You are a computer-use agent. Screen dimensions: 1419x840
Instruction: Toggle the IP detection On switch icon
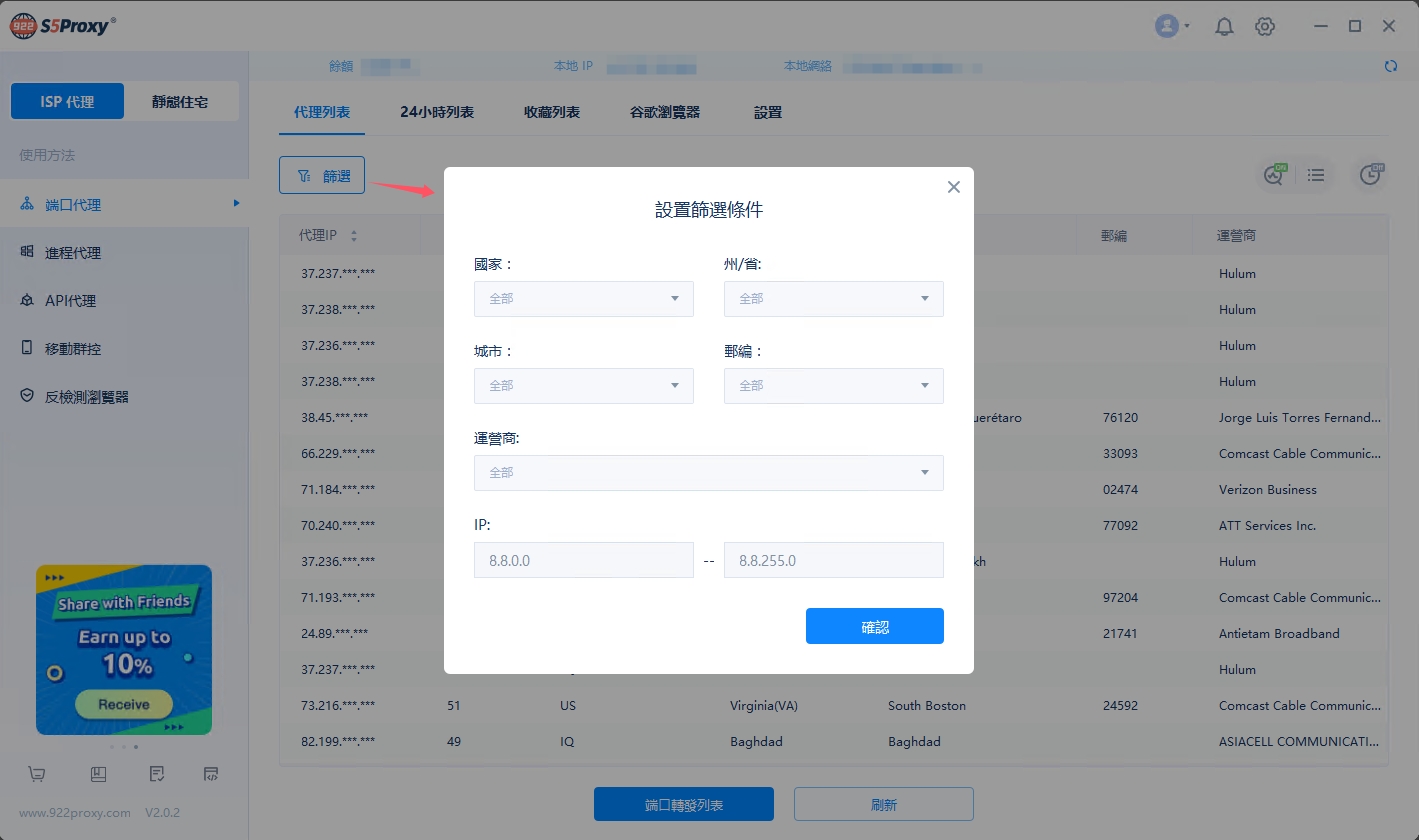tap(1274, 175)
